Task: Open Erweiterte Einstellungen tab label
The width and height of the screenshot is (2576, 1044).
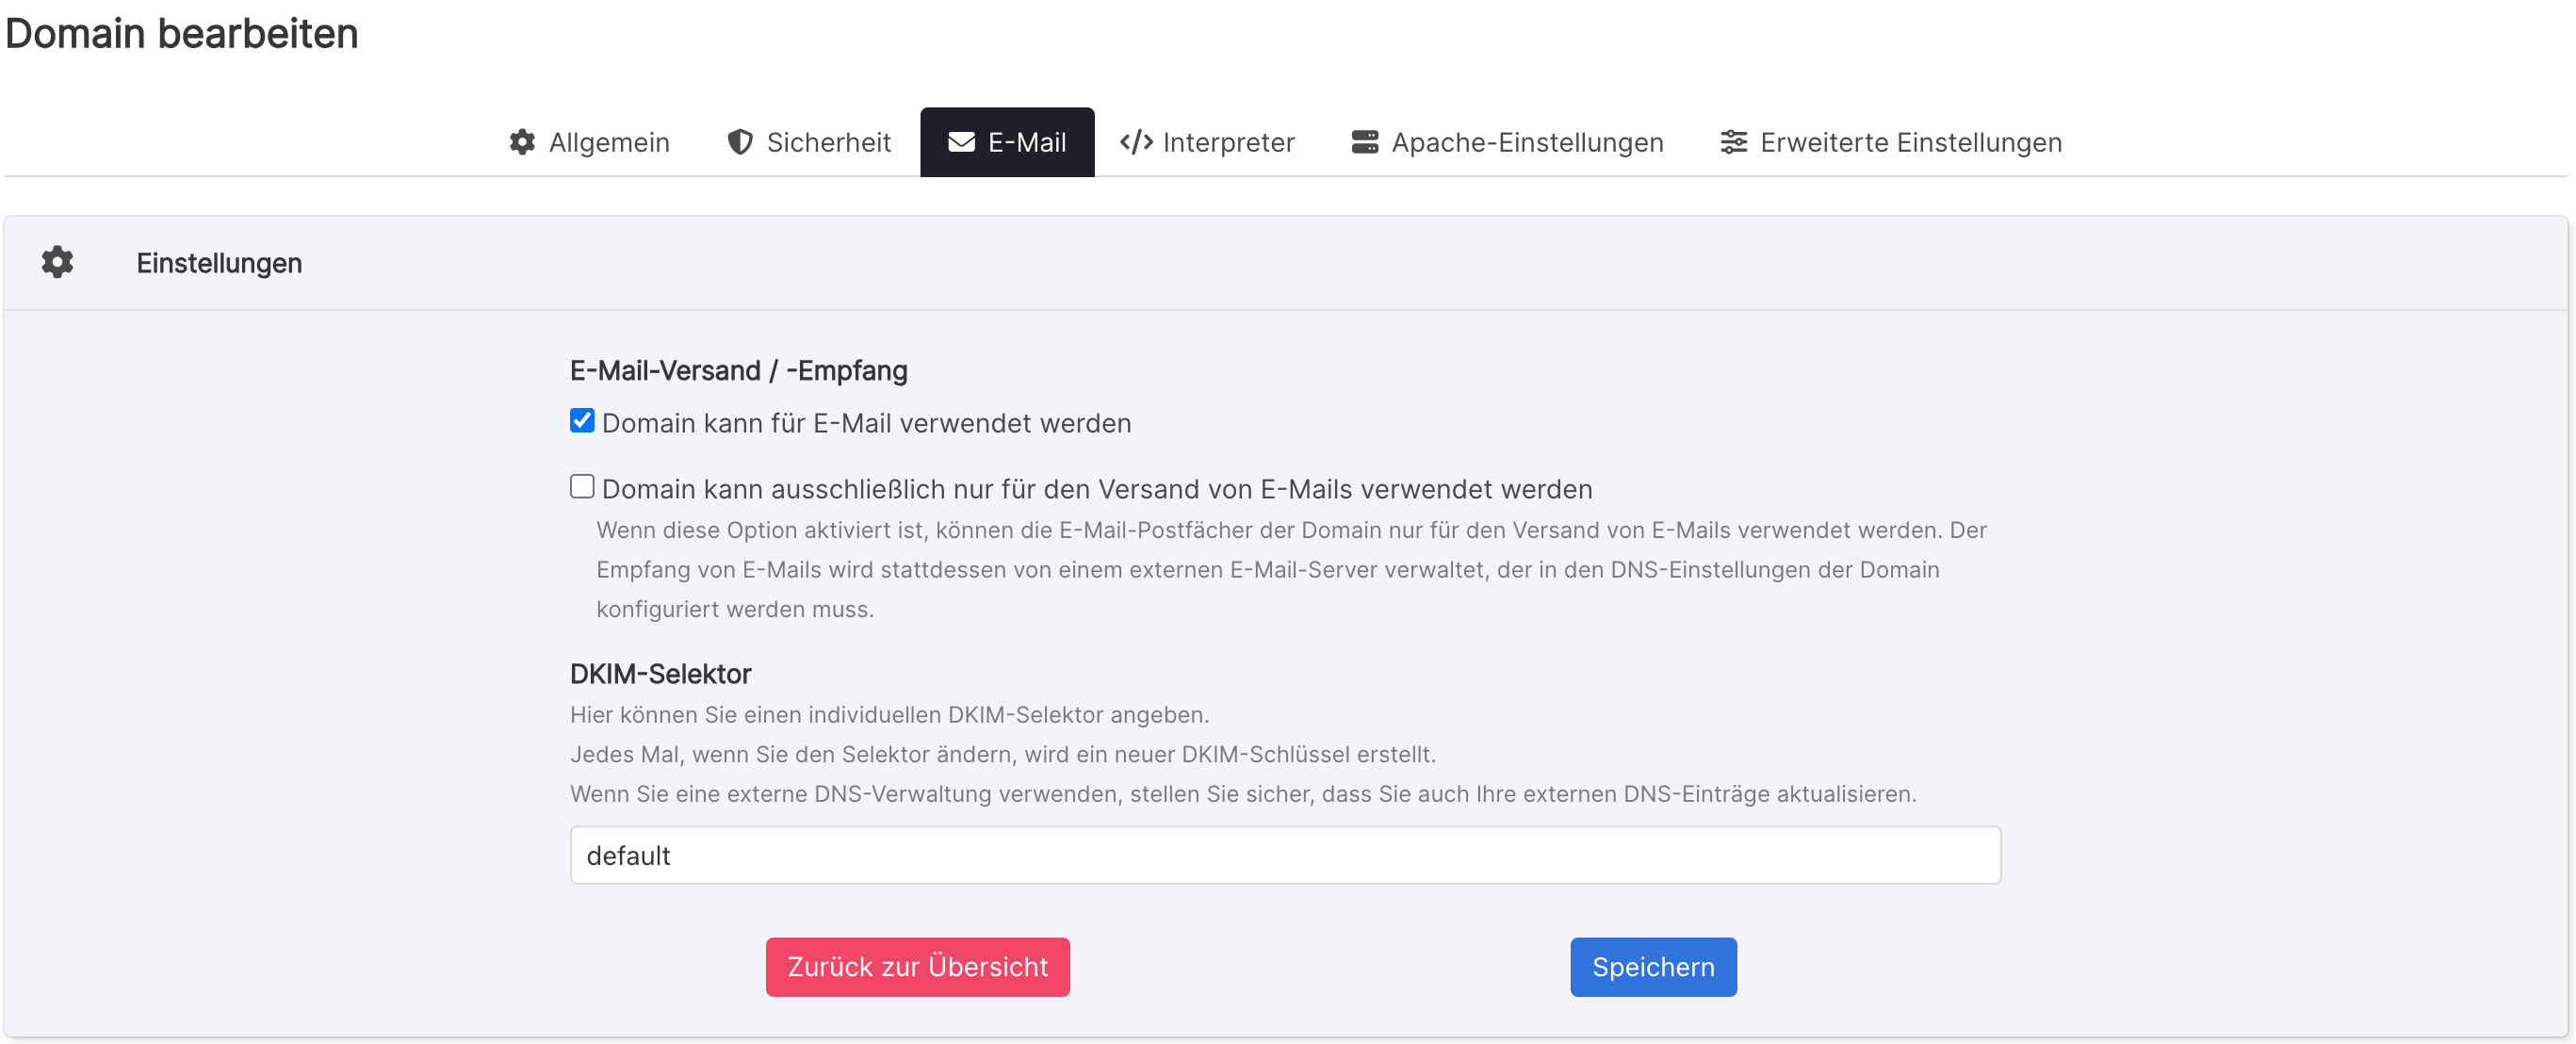Action: [x=1910, y=142]
